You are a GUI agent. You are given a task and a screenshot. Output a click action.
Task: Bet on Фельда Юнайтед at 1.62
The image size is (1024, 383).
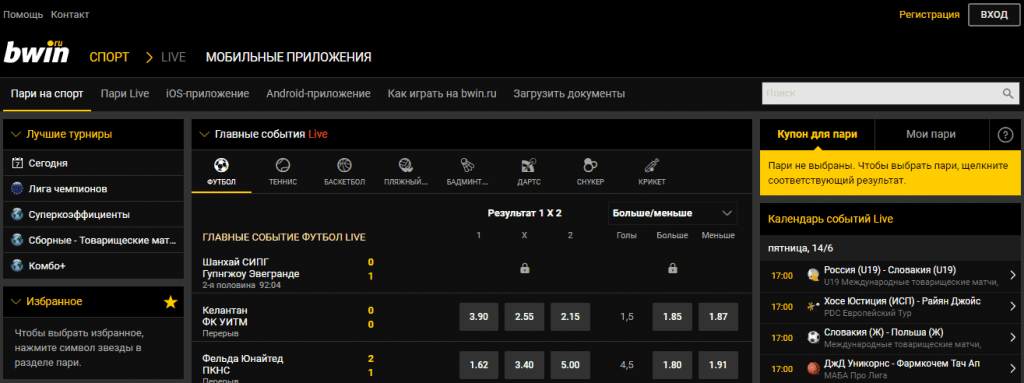[x=479, y=365]
